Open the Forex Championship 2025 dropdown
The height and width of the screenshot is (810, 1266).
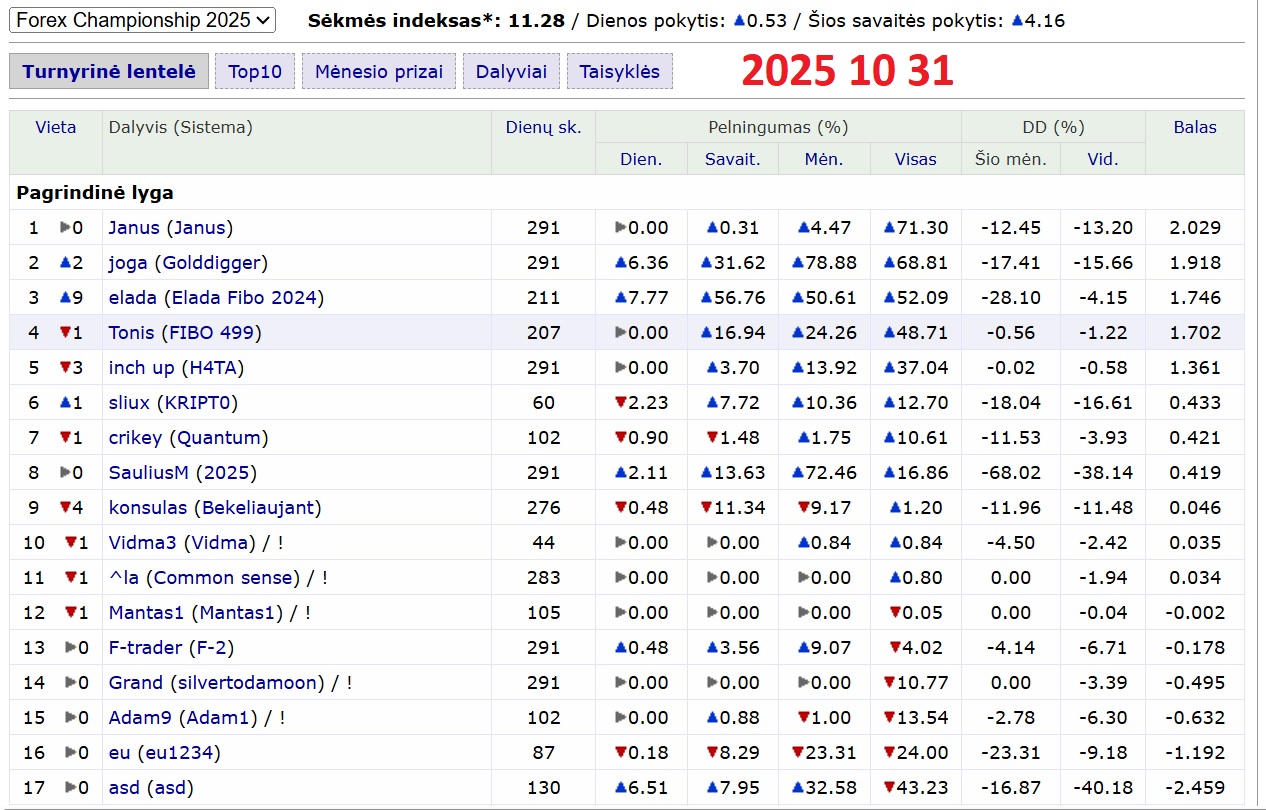coord(141,19)
